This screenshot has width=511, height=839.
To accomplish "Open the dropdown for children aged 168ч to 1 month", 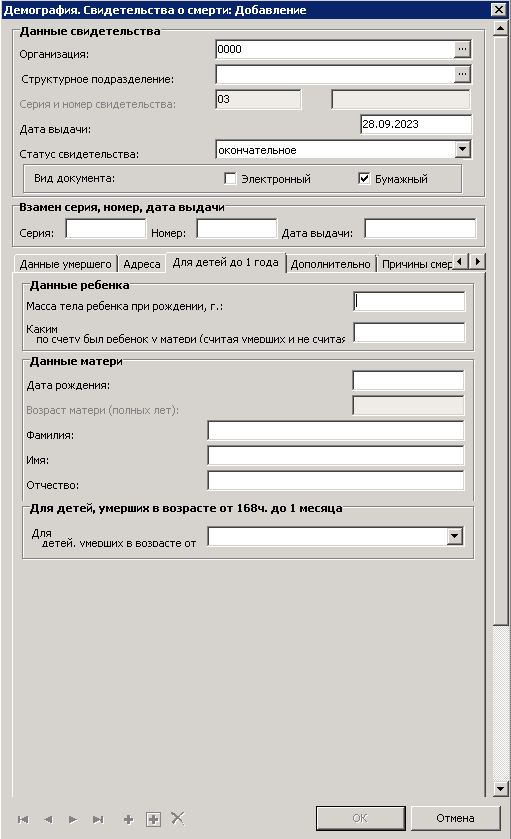I will [x=455, y=536].
